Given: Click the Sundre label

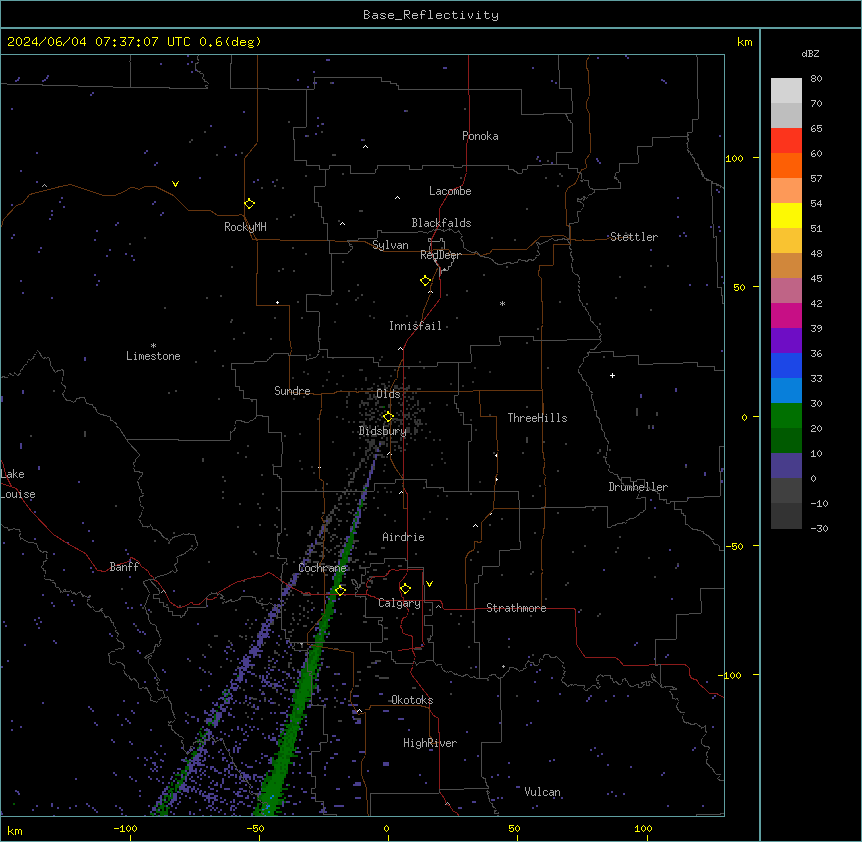Looking at the screenshot, I should tap(292, 391).
